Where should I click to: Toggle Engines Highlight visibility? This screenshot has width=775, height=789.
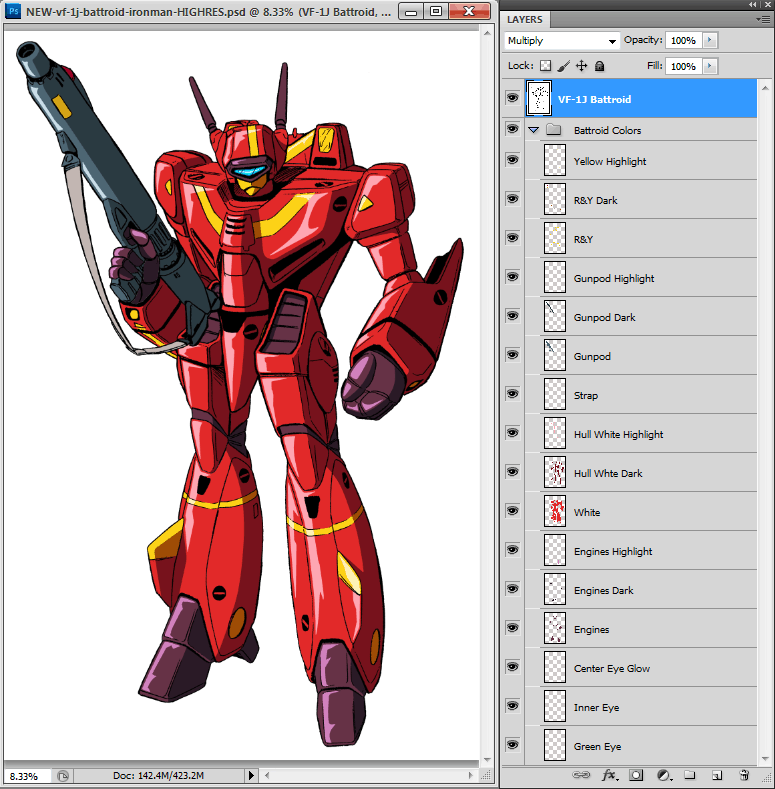point(512,549)
